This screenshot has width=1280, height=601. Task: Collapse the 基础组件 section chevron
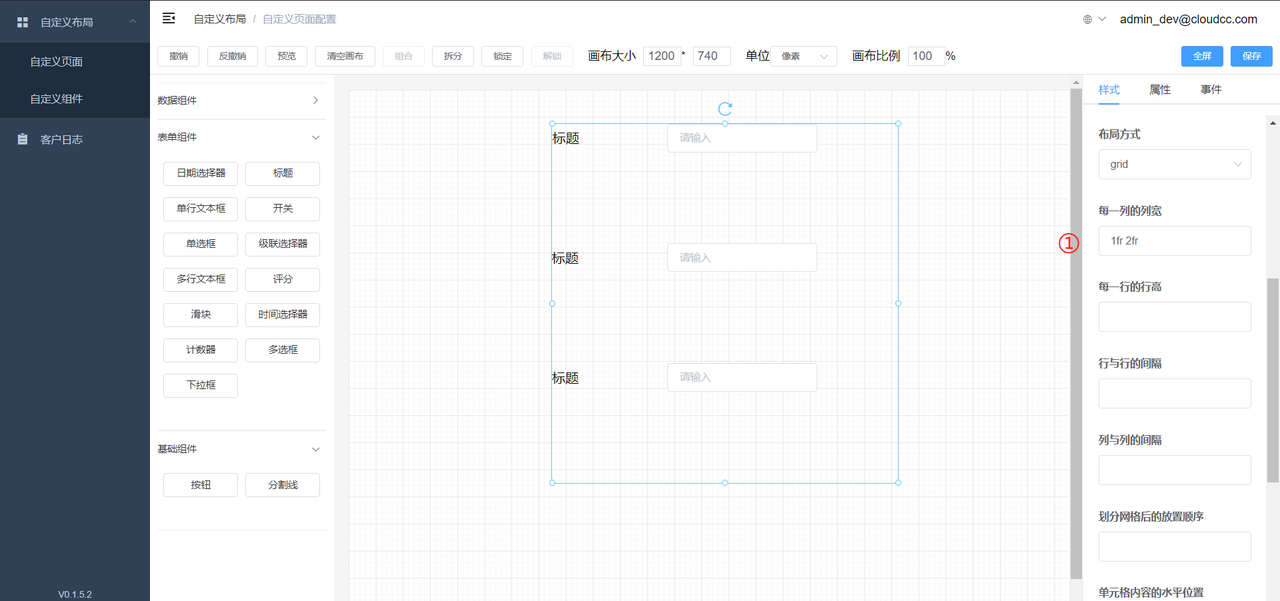[315, 449]
